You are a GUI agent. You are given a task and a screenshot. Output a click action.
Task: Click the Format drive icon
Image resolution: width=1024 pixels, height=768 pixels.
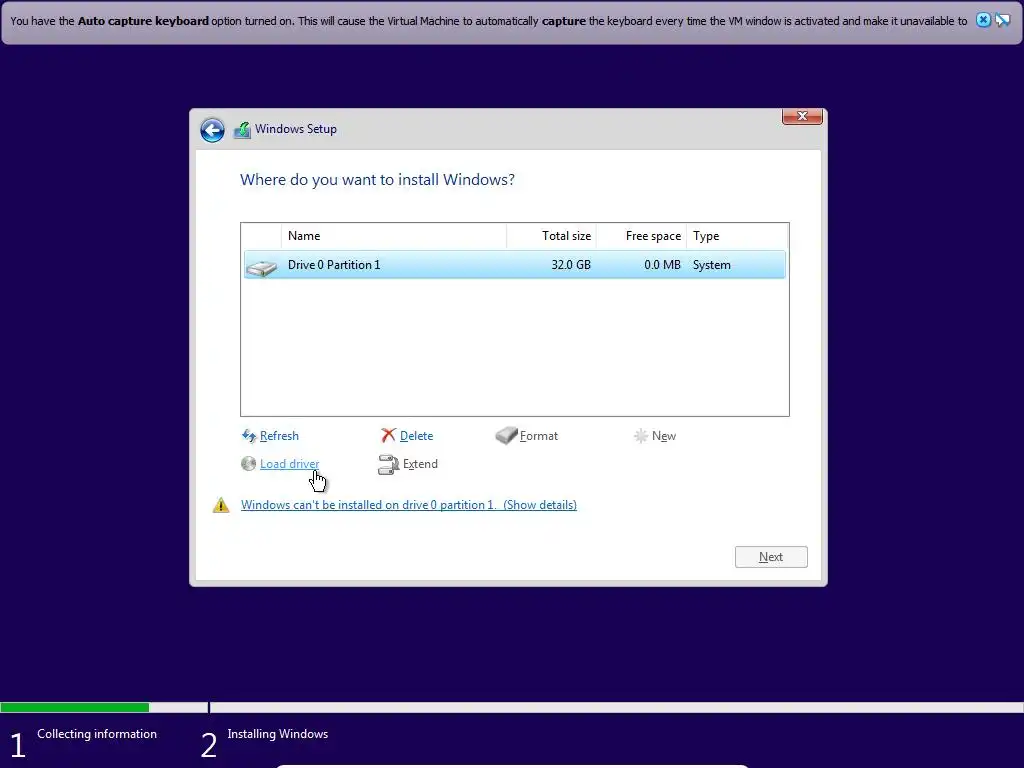click(x=506, y=436)
